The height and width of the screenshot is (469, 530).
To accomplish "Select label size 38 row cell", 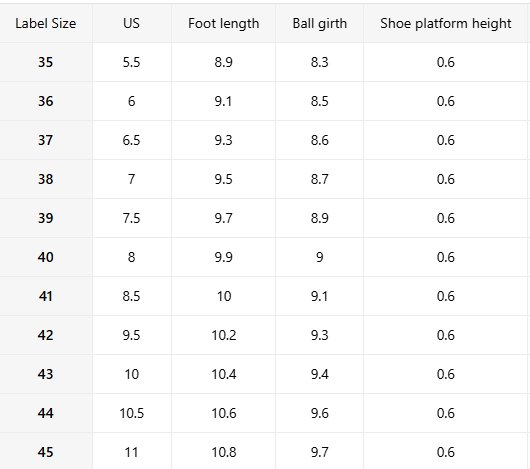I will point(46,179).
